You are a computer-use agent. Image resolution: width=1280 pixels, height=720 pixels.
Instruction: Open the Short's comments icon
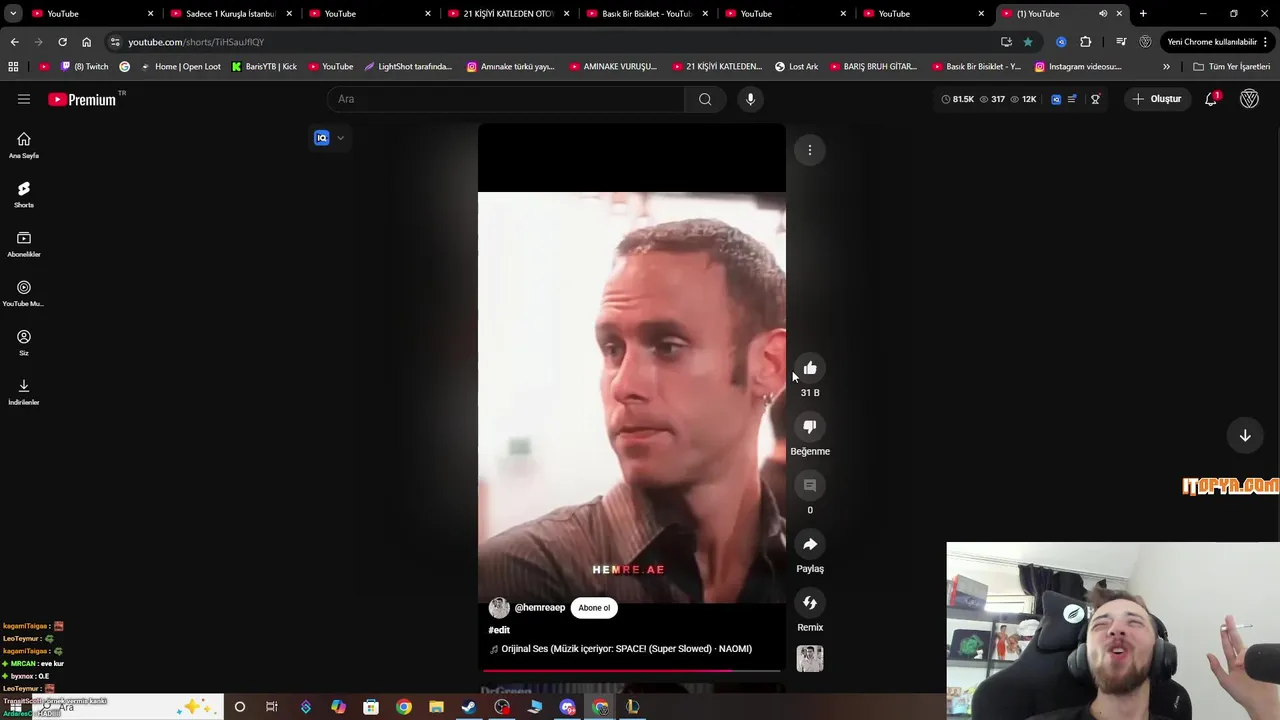click(x=810, y=485)
